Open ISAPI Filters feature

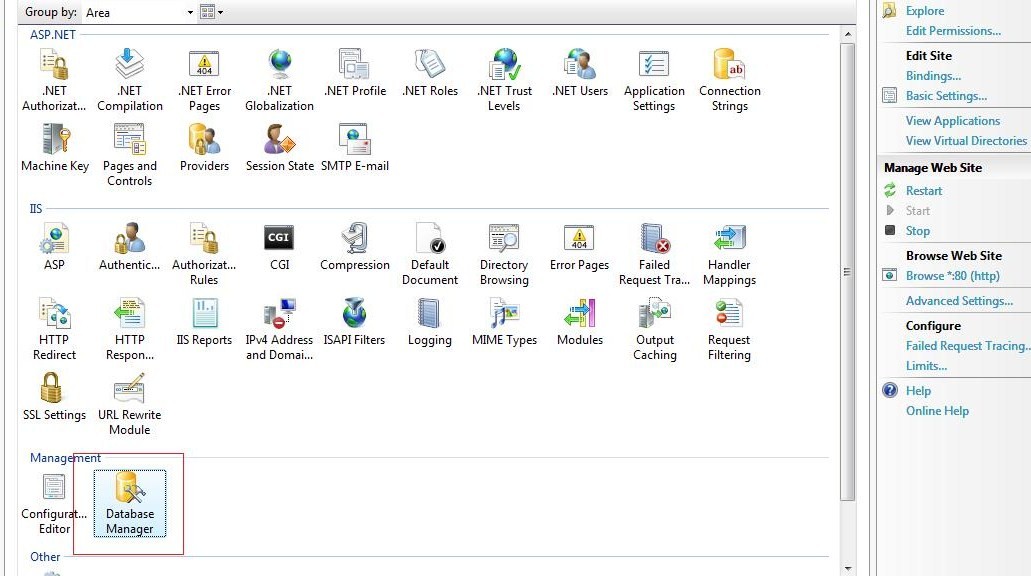tap(354, 322)
